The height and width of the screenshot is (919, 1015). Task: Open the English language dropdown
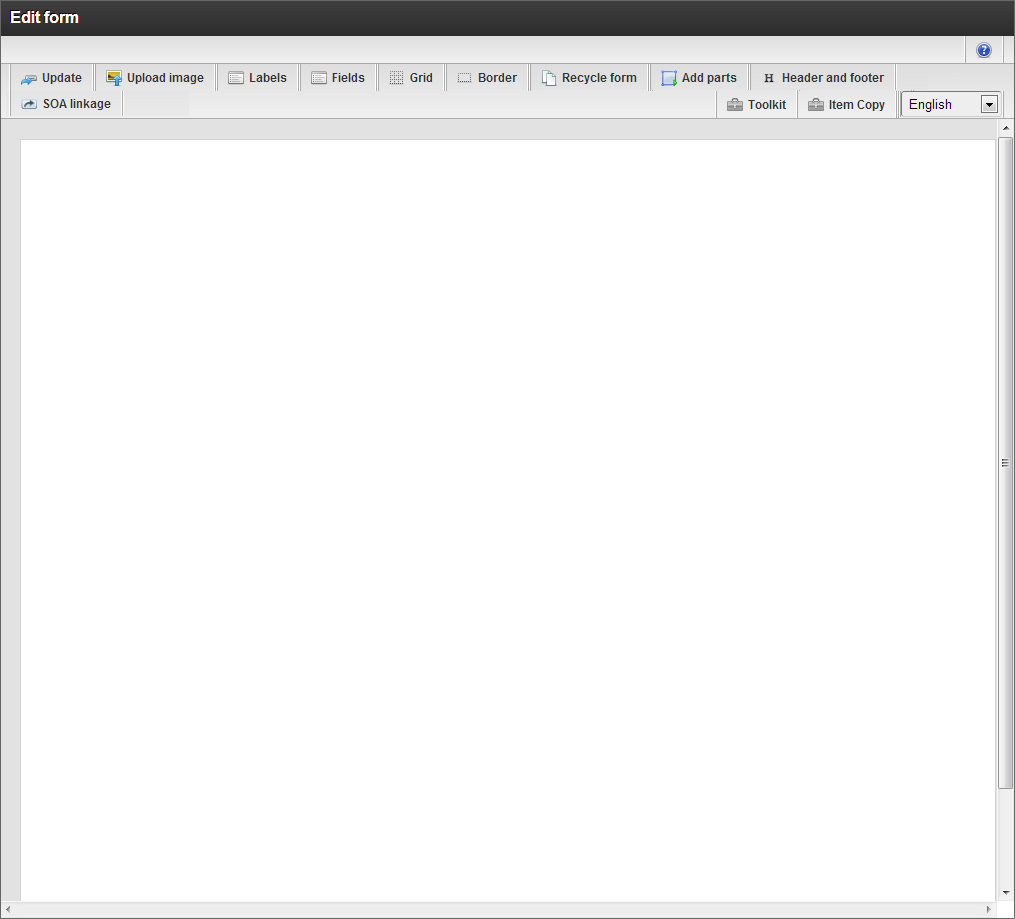[951, 104]
